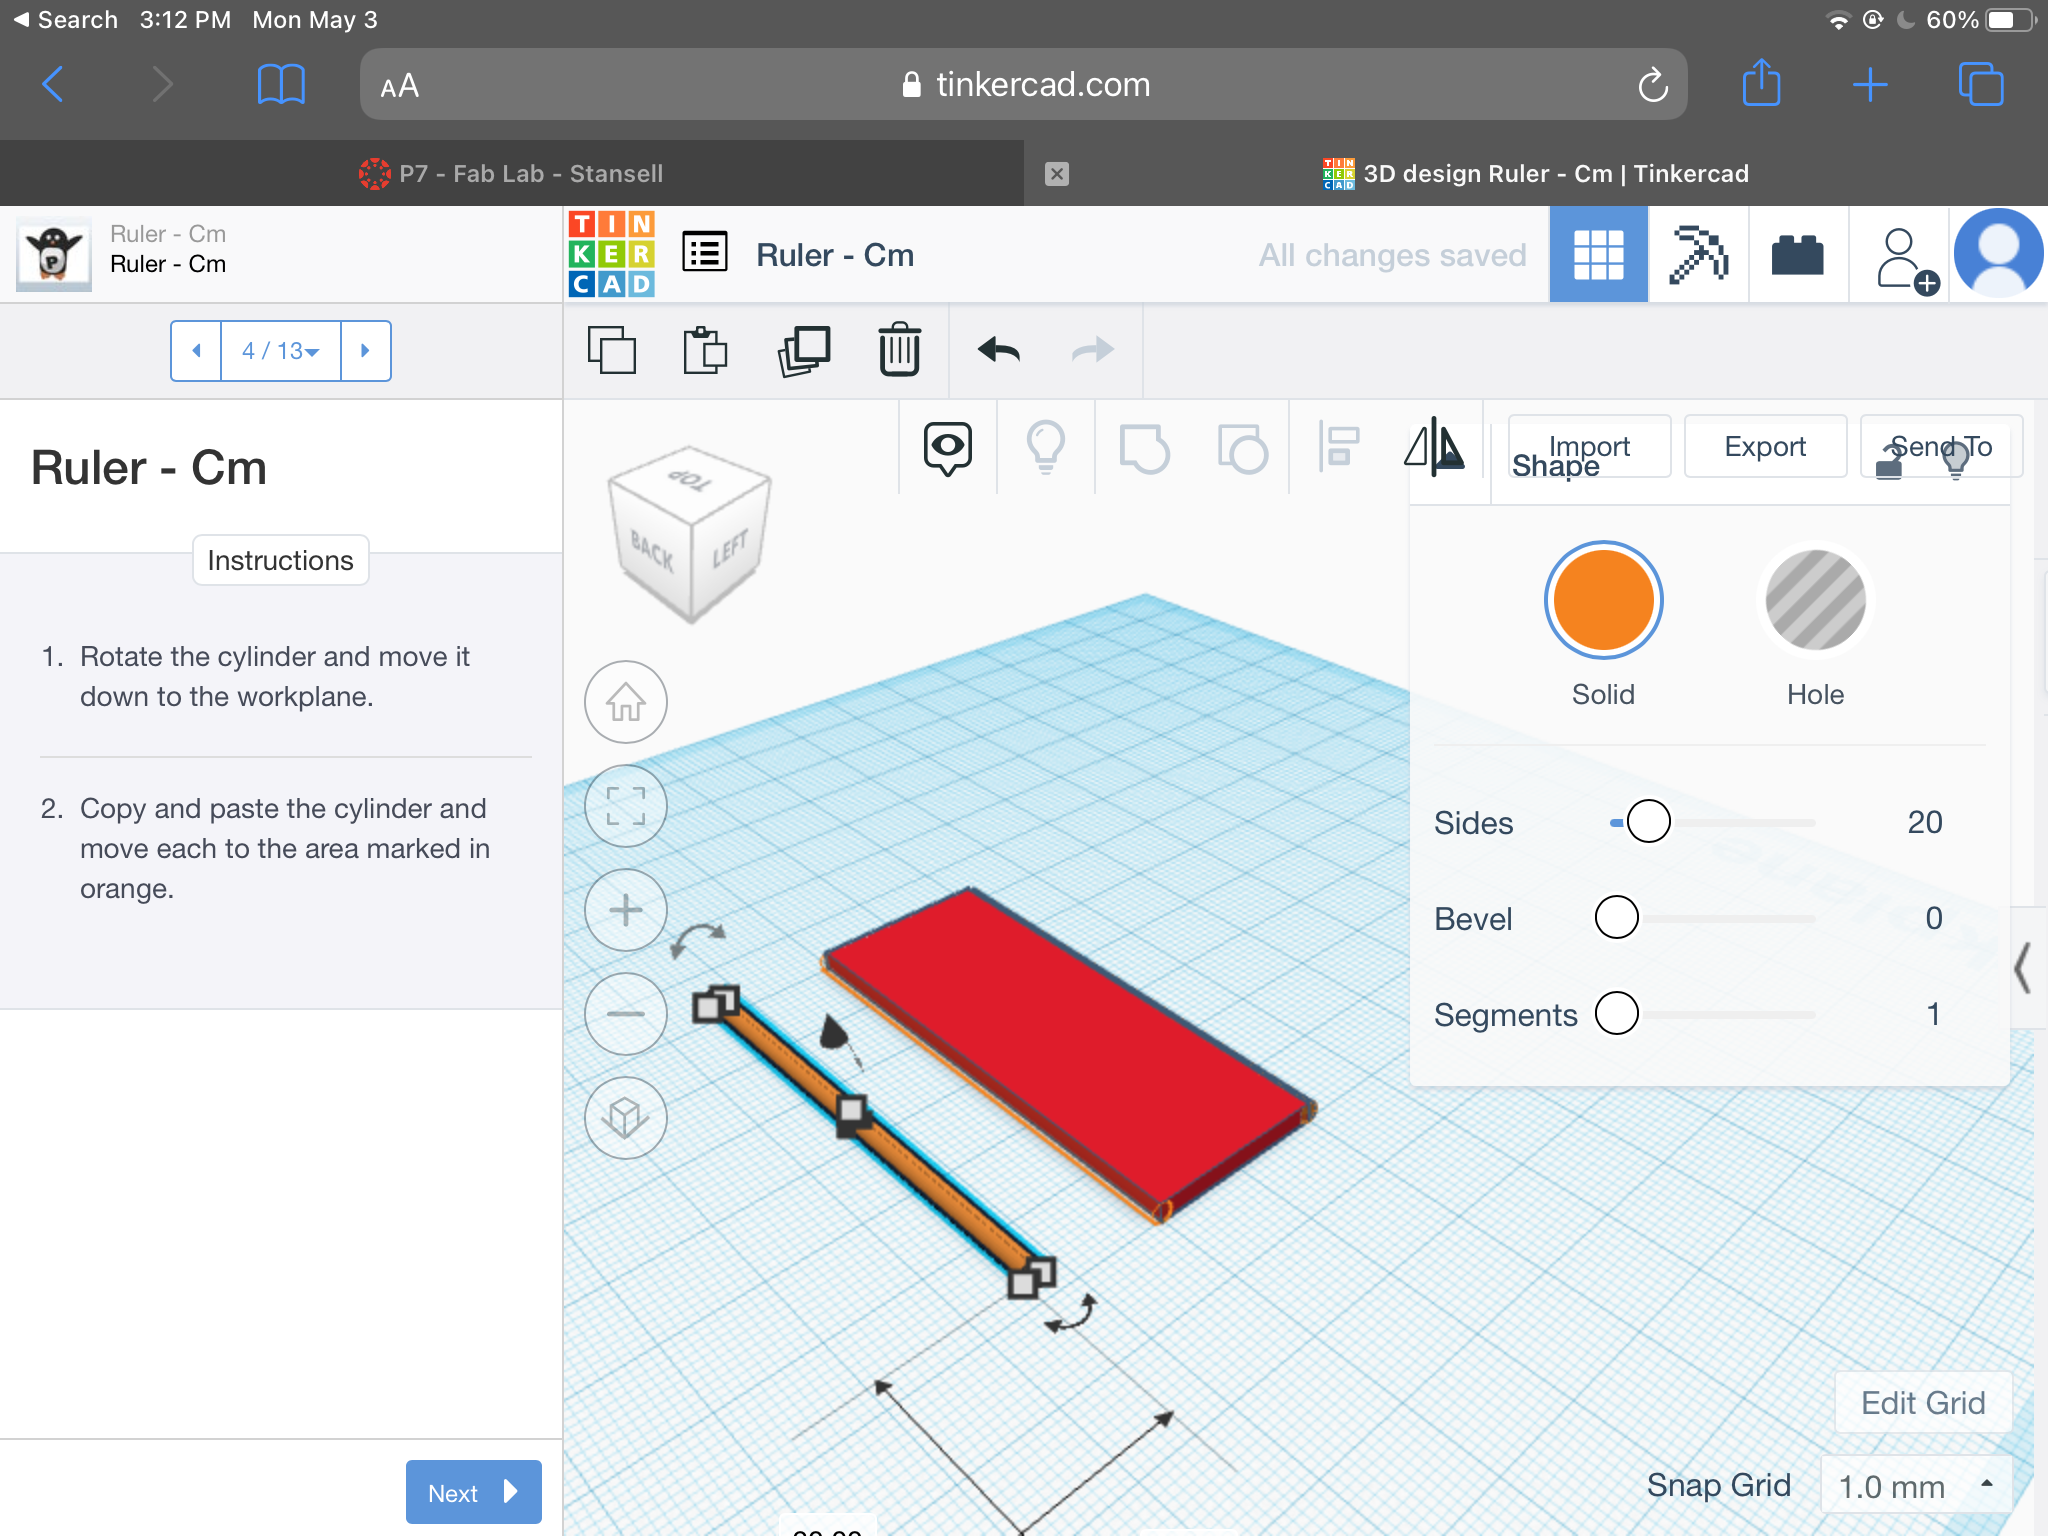Delete selection with the trash icon
Viewport: 2048px width, 1536px height.
(x=899, y=349)
